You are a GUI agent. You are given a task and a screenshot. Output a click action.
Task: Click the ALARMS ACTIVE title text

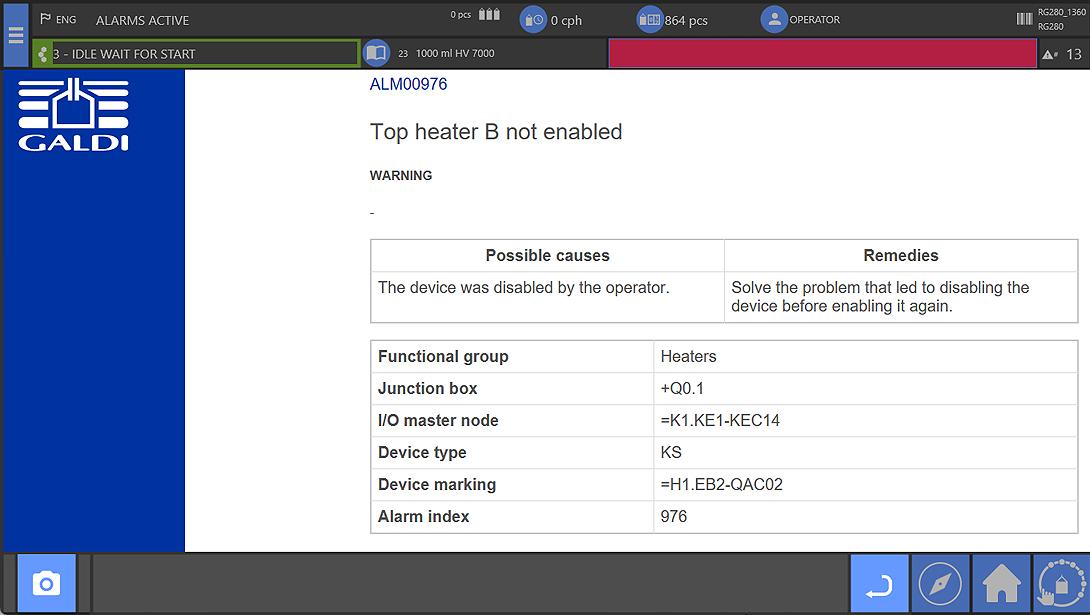[x=142, y=20]
